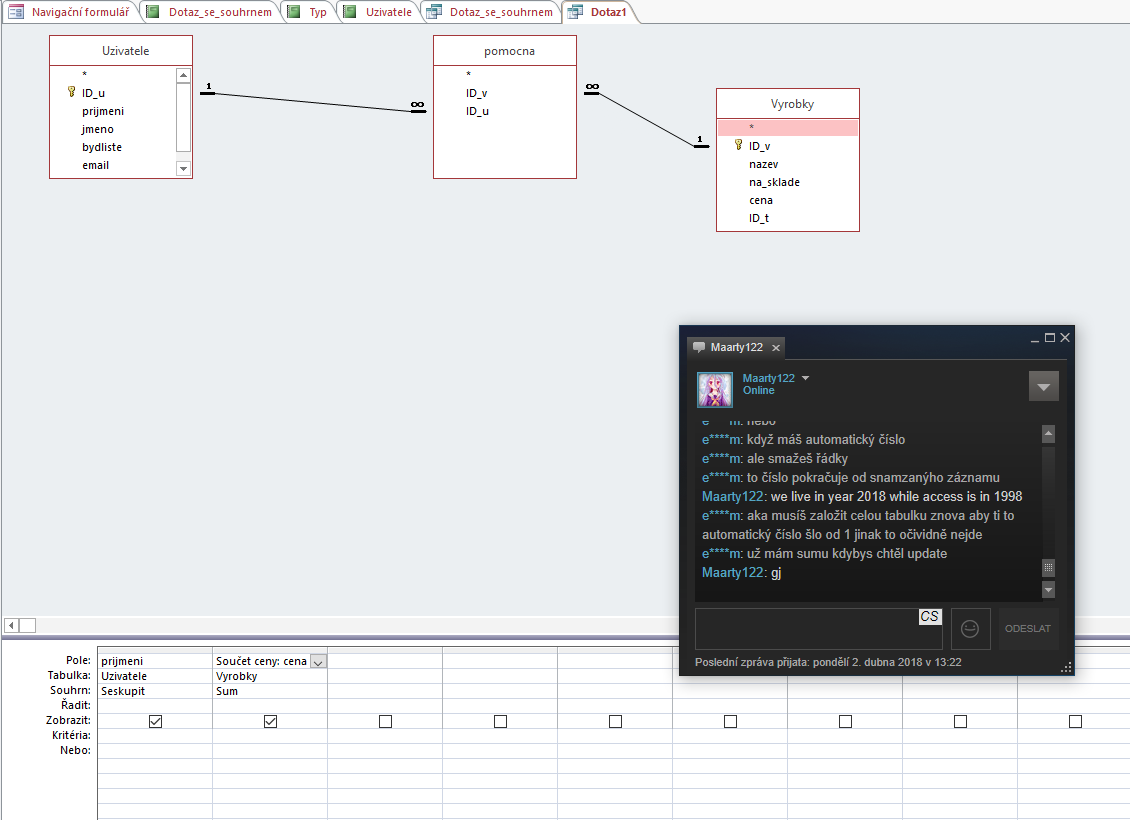1130x820 pixels.
Task: Check Zobrazit box in sixth grid column
Action: pyautogui.click(x=730, y=721)
